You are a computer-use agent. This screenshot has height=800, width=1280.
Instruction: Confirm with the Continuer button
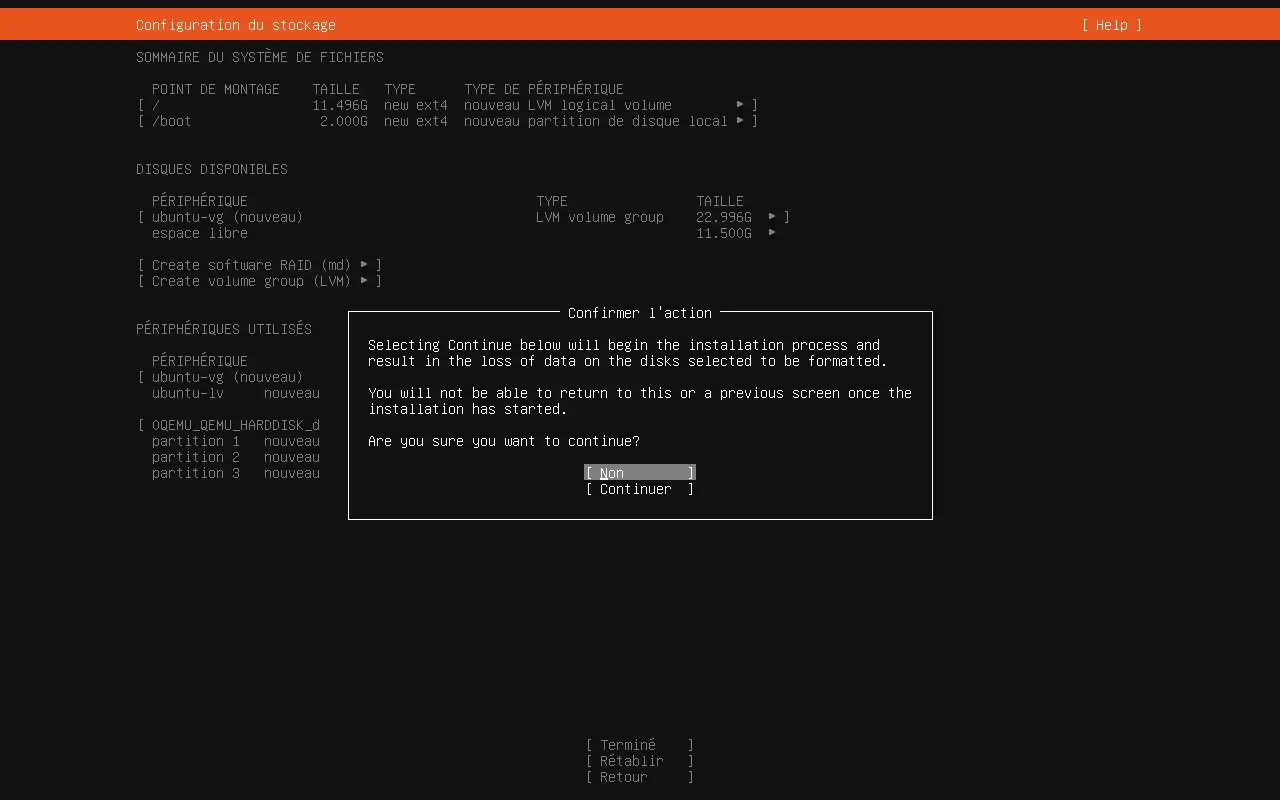pyautogui.click(x=640, y=489)
